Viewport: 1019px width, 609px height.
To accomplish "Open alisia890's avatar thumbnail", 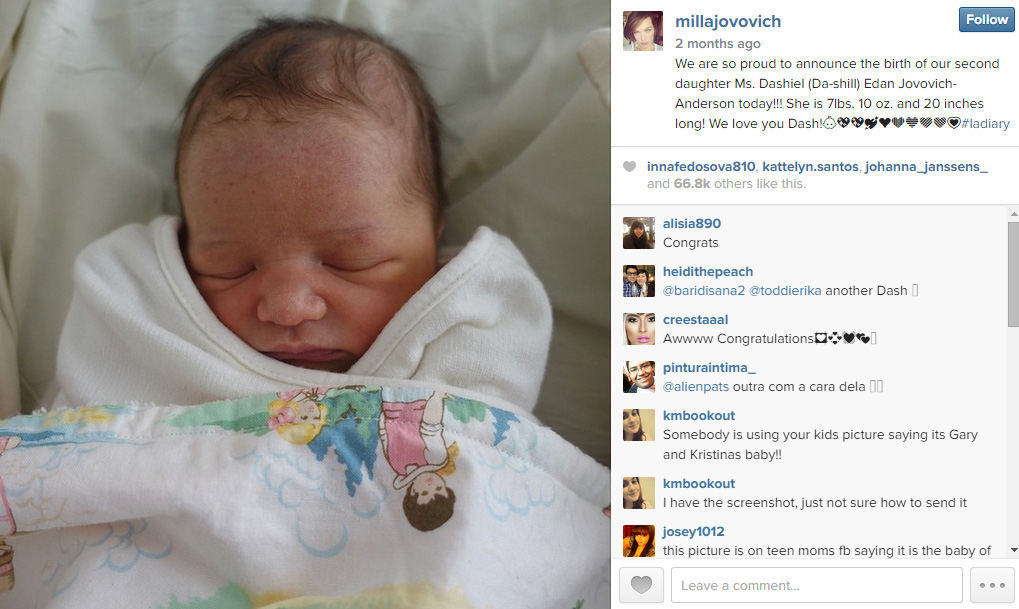I will [639, 233].
